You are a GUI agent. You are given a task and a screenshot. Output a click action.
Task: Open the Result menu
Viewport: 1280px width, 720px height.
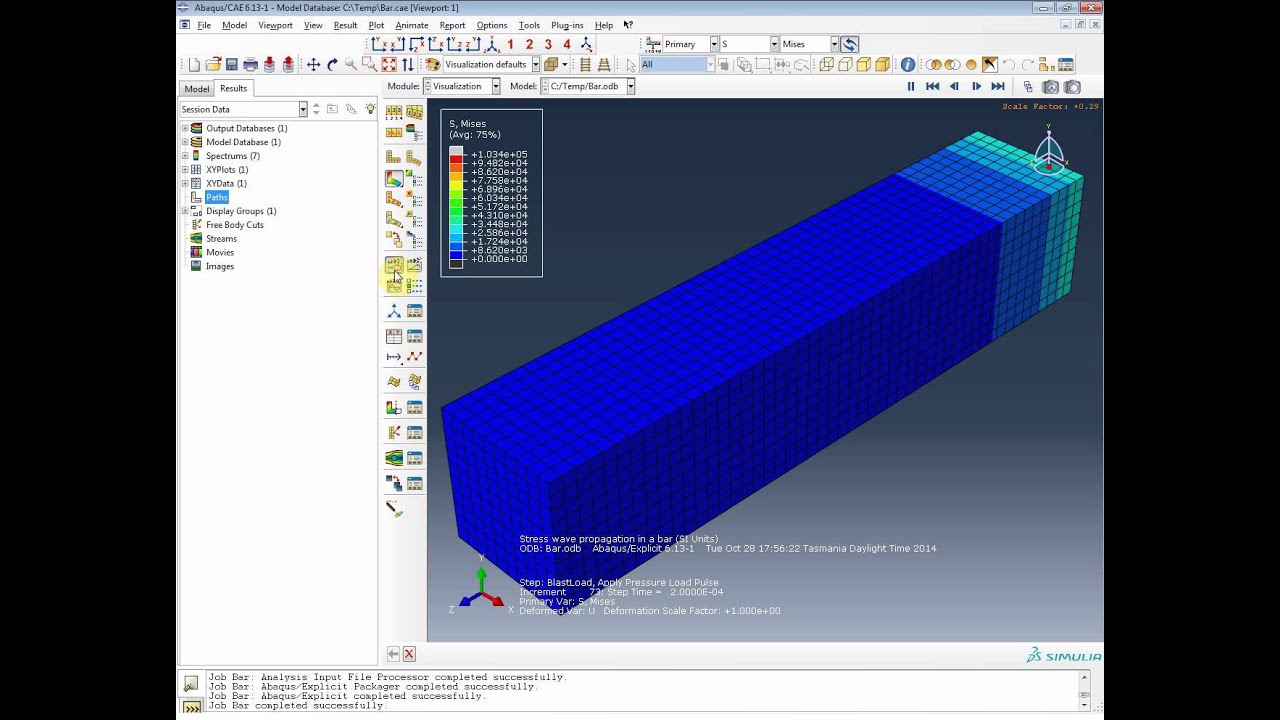coord(345,25)
